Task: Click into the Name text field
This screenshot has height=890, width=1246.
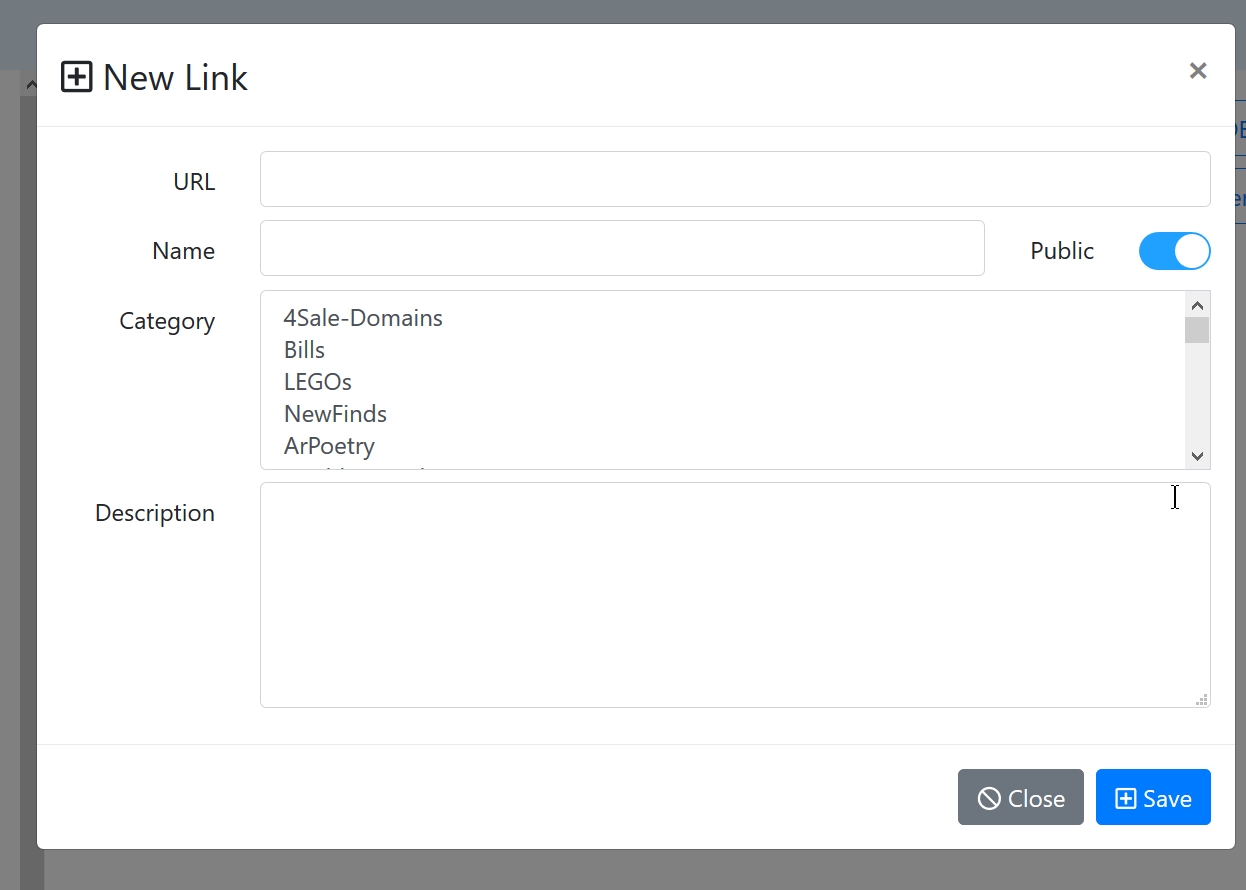Action: click(622, 248)
